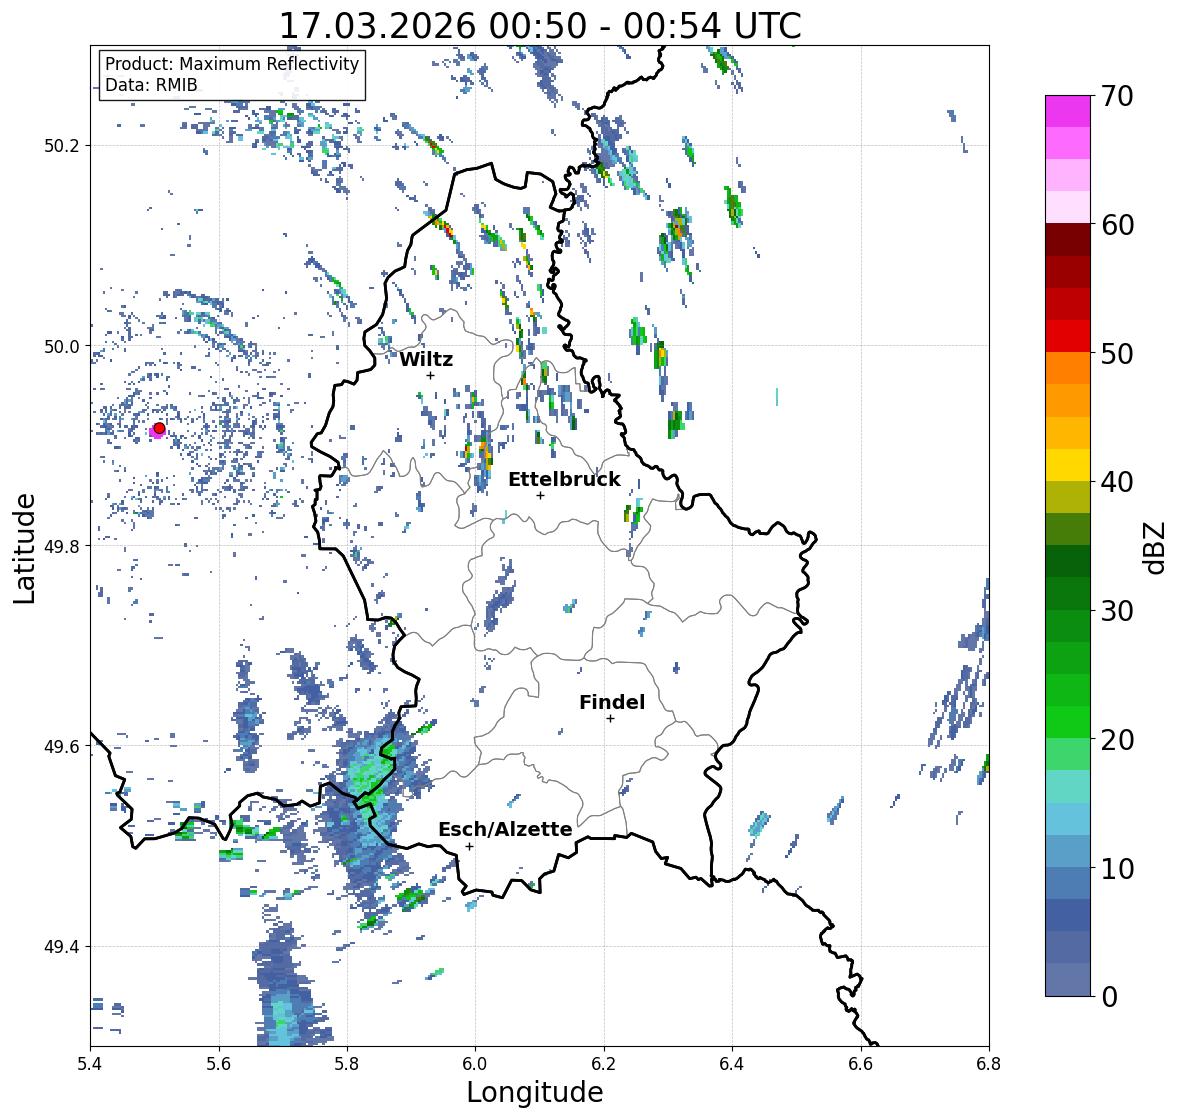Click the Longitude axis label
The height and width of the screenshot is (1117, 1179).
tap(535, 1092)
